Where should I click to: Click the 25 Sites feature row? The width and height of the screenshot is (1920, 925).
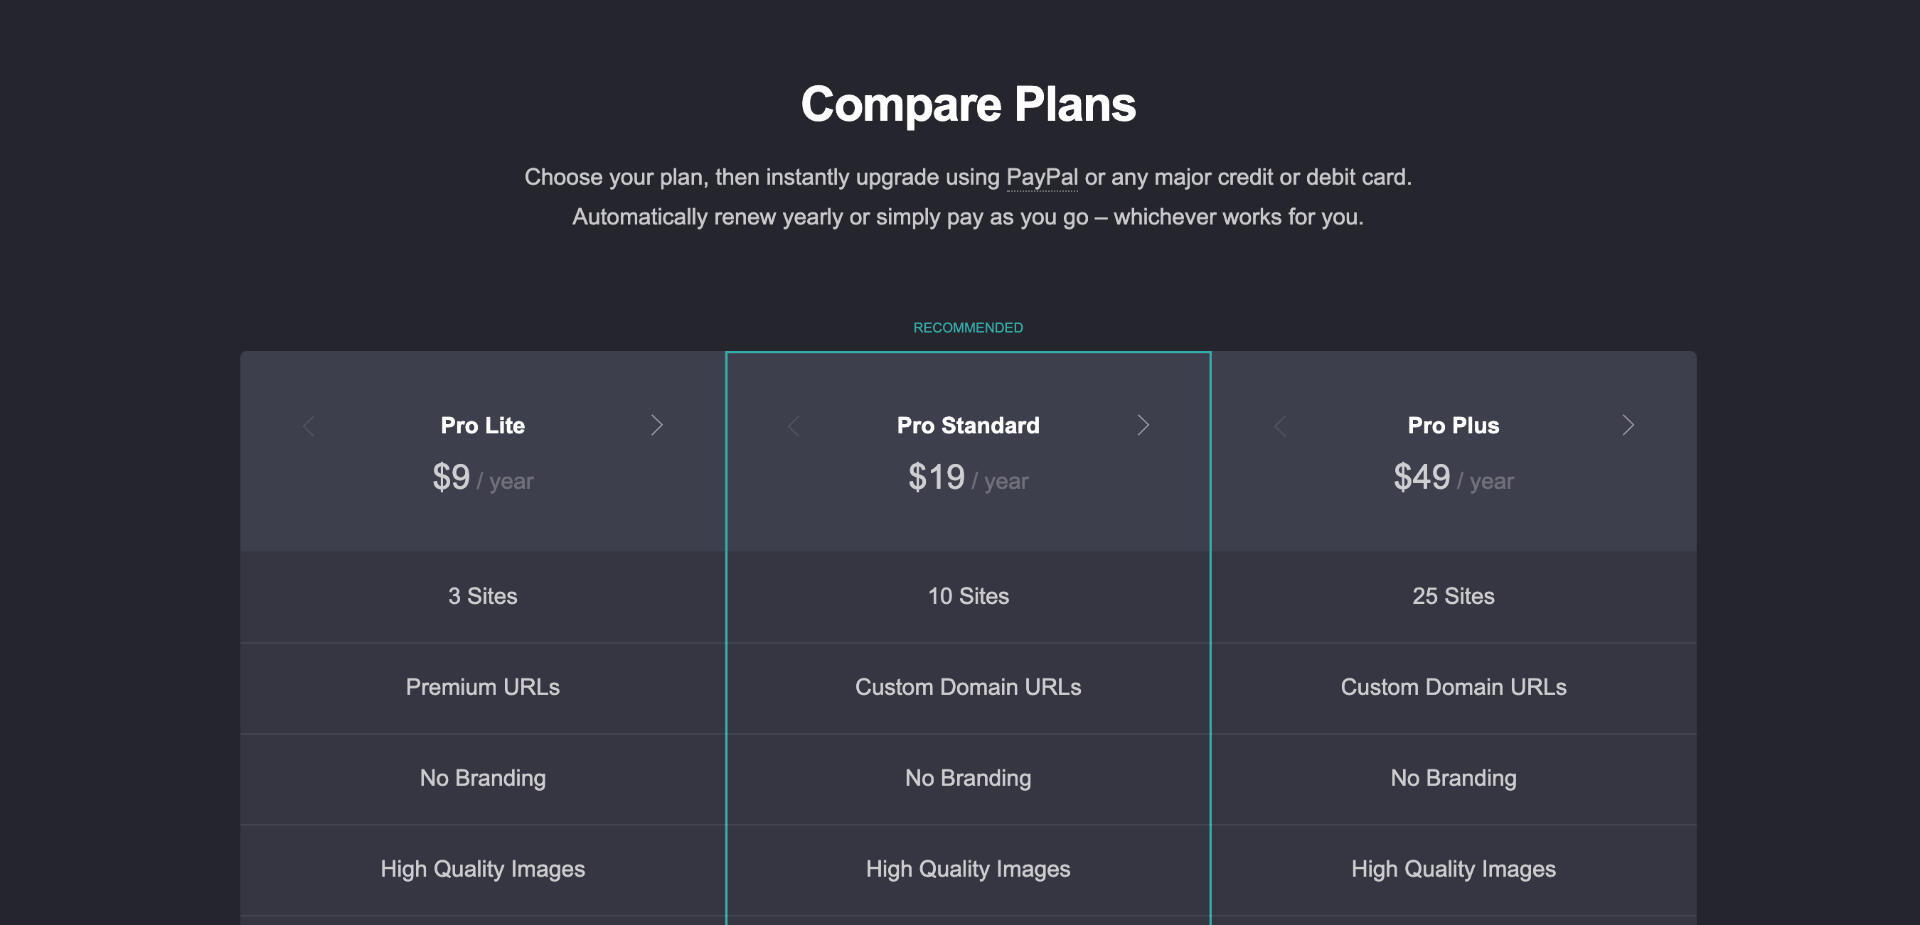point(1453,597)
